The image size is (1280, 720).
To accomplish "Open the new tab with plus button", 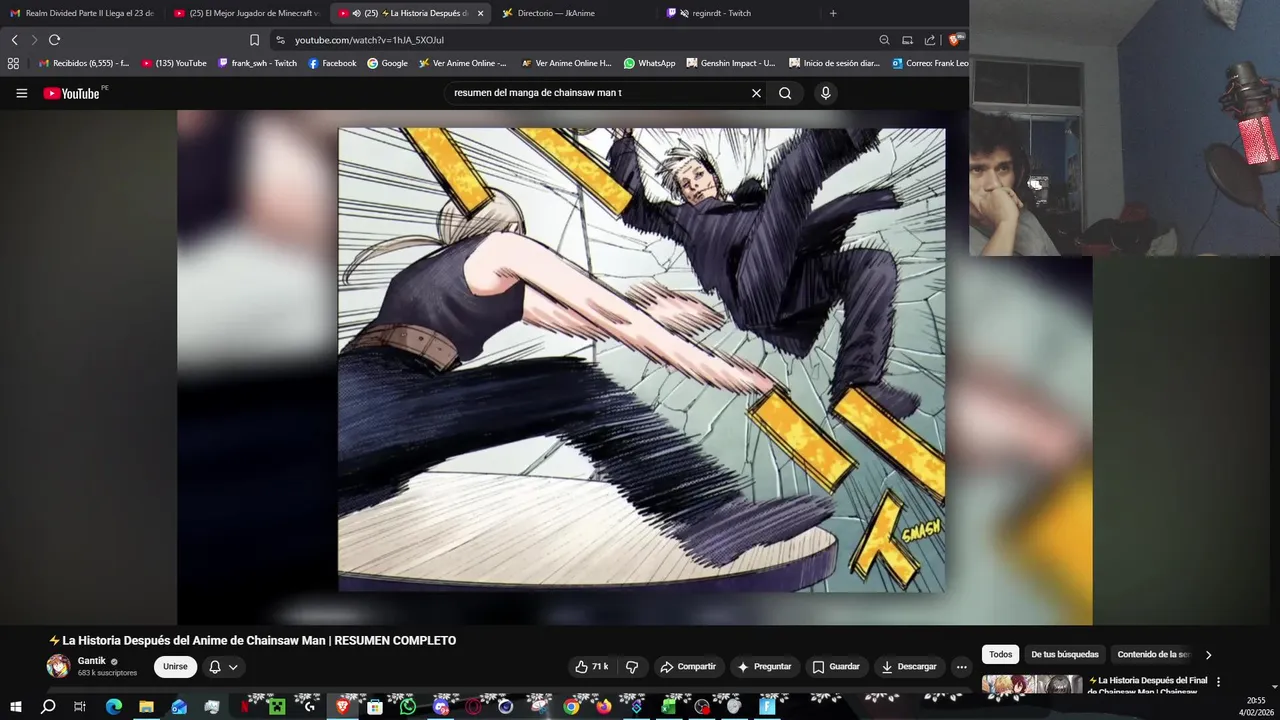I will pos(833,13).
